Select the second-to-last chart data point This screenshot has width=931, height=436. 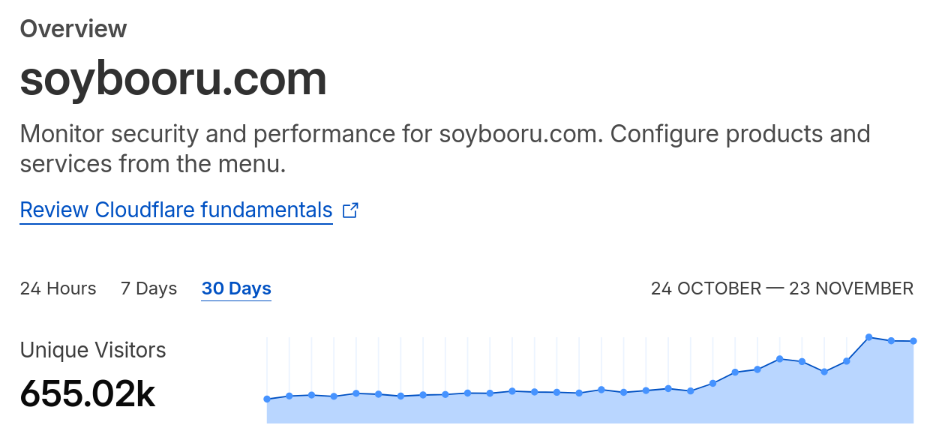(891, 341)
